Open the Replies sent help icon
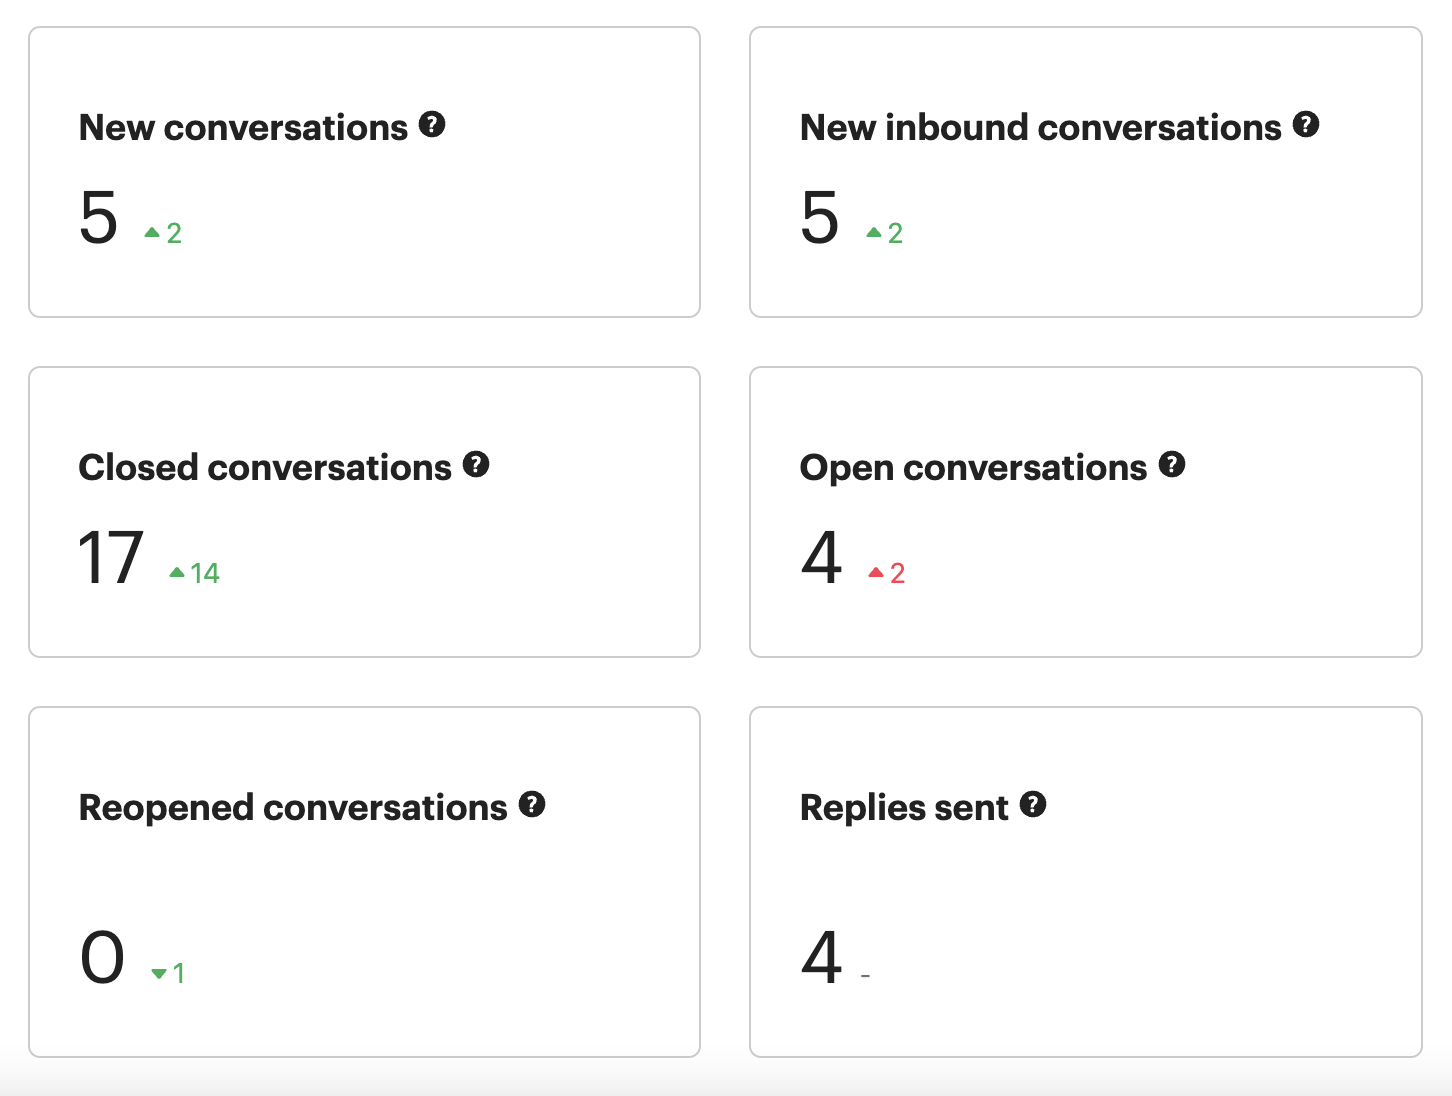The width and height of the screenshot is (1452, 1096). tap(1033, 805)
